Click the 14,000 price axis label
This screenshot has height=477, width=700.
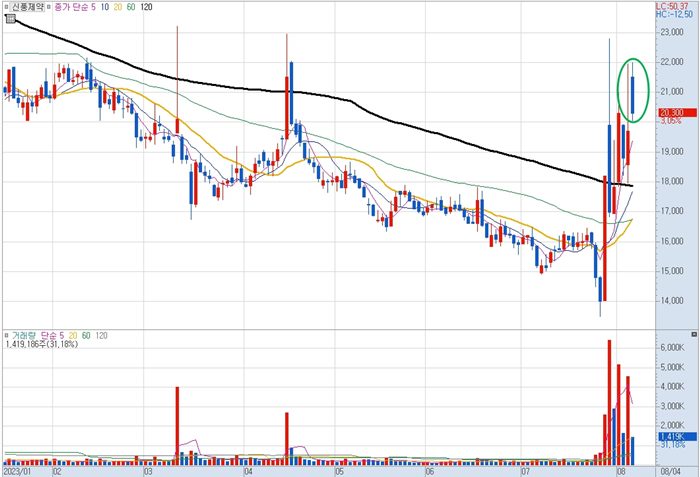click(671, 301)
